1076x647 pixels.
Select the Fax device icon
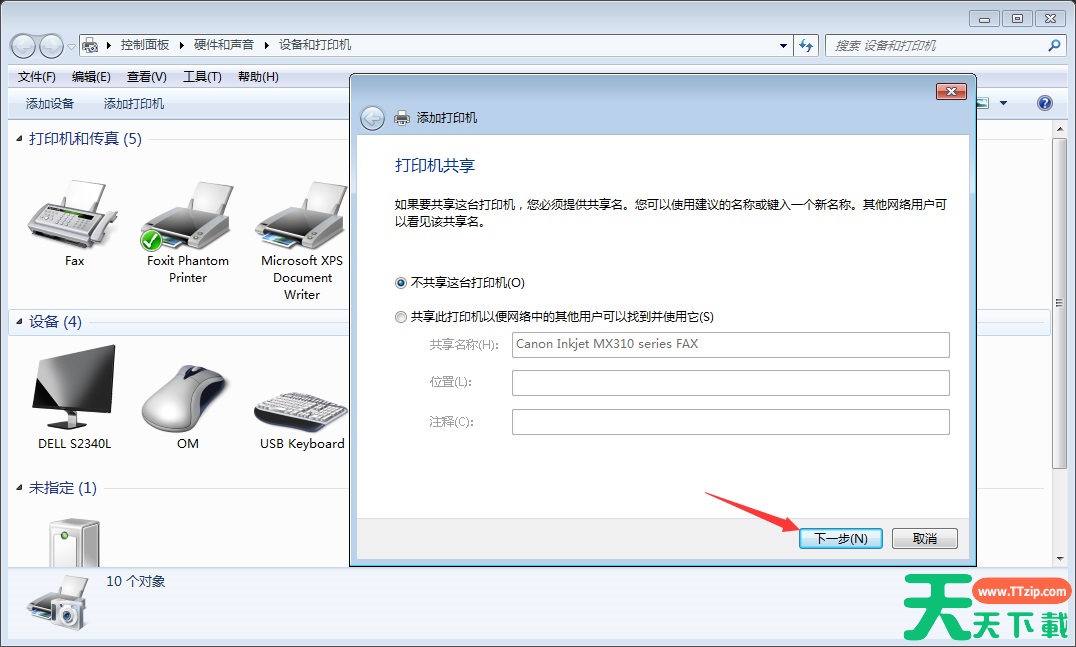[74, 216]
